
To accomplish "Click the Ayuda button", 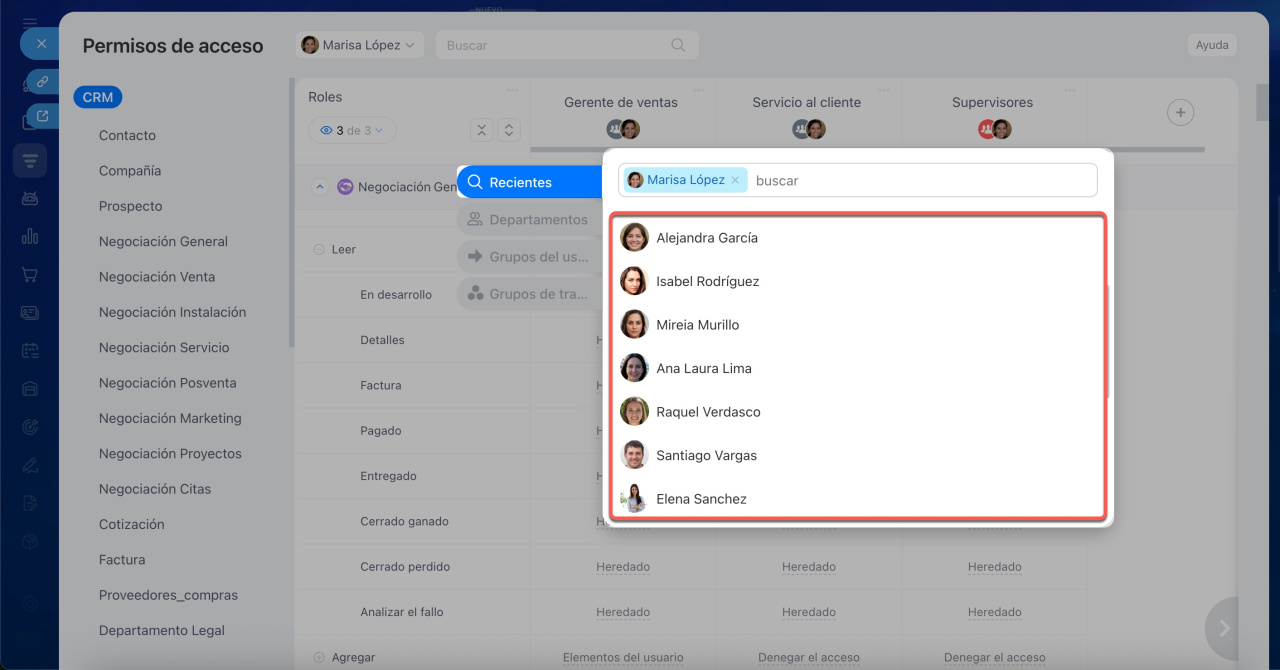I will pos(1211,45).
